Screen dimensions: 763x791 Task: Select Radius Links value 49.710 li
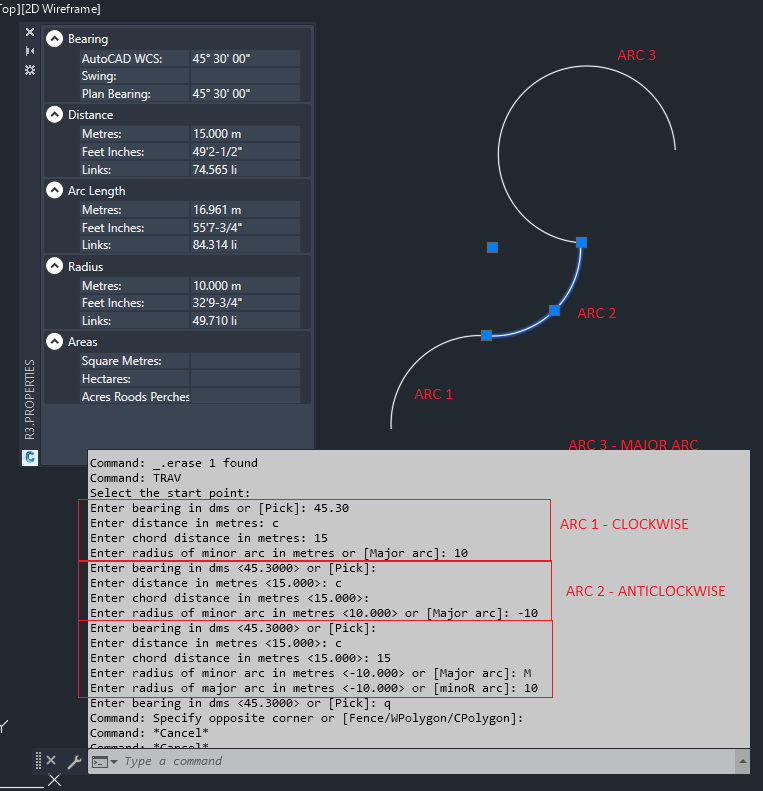(x=245, y=320)
